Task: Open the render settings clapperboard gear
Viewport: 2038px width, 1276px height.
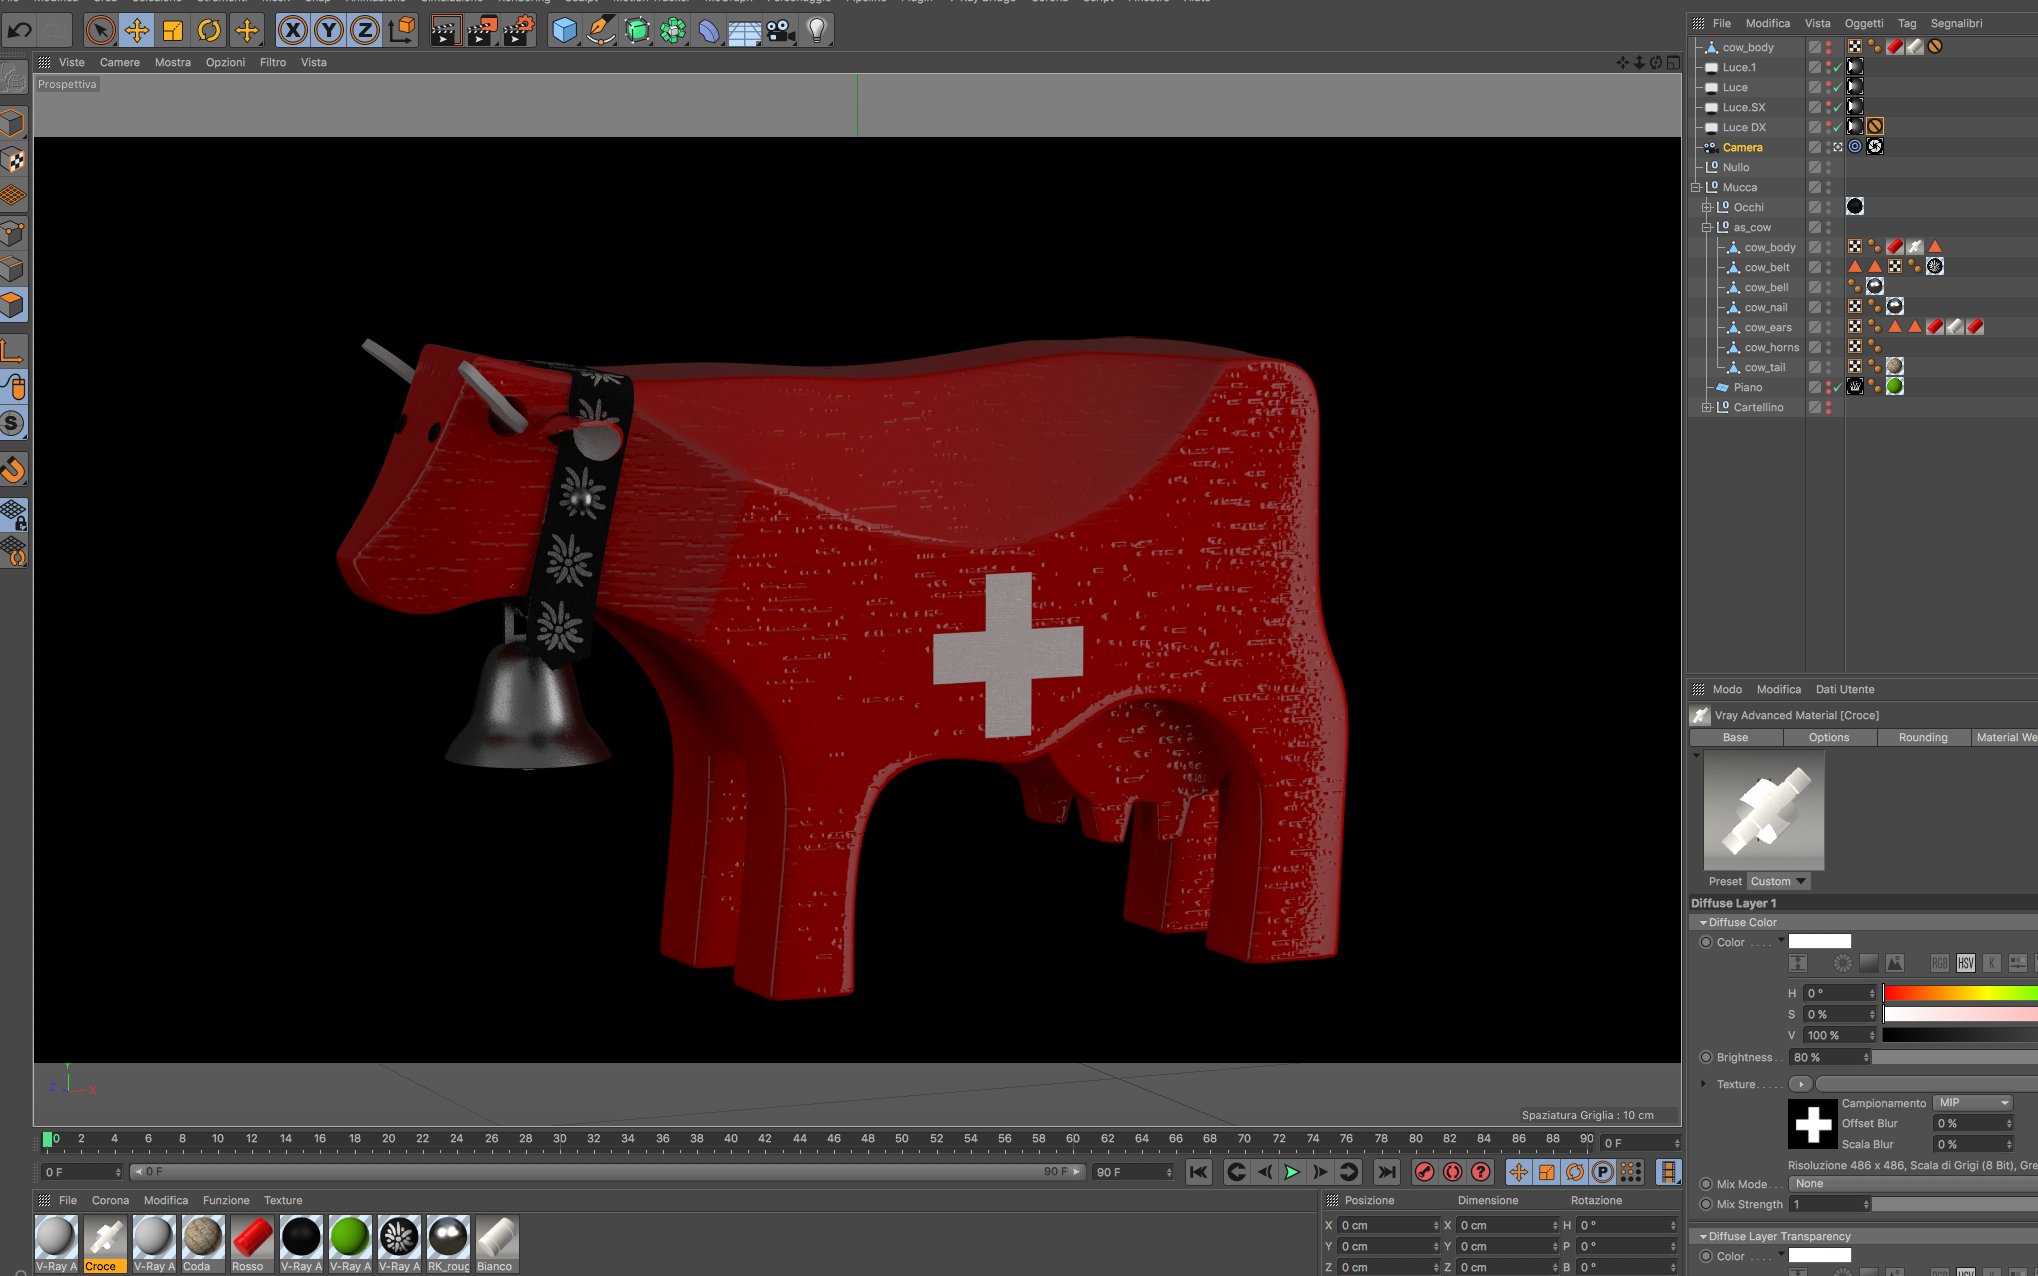Action: (519, 30)
